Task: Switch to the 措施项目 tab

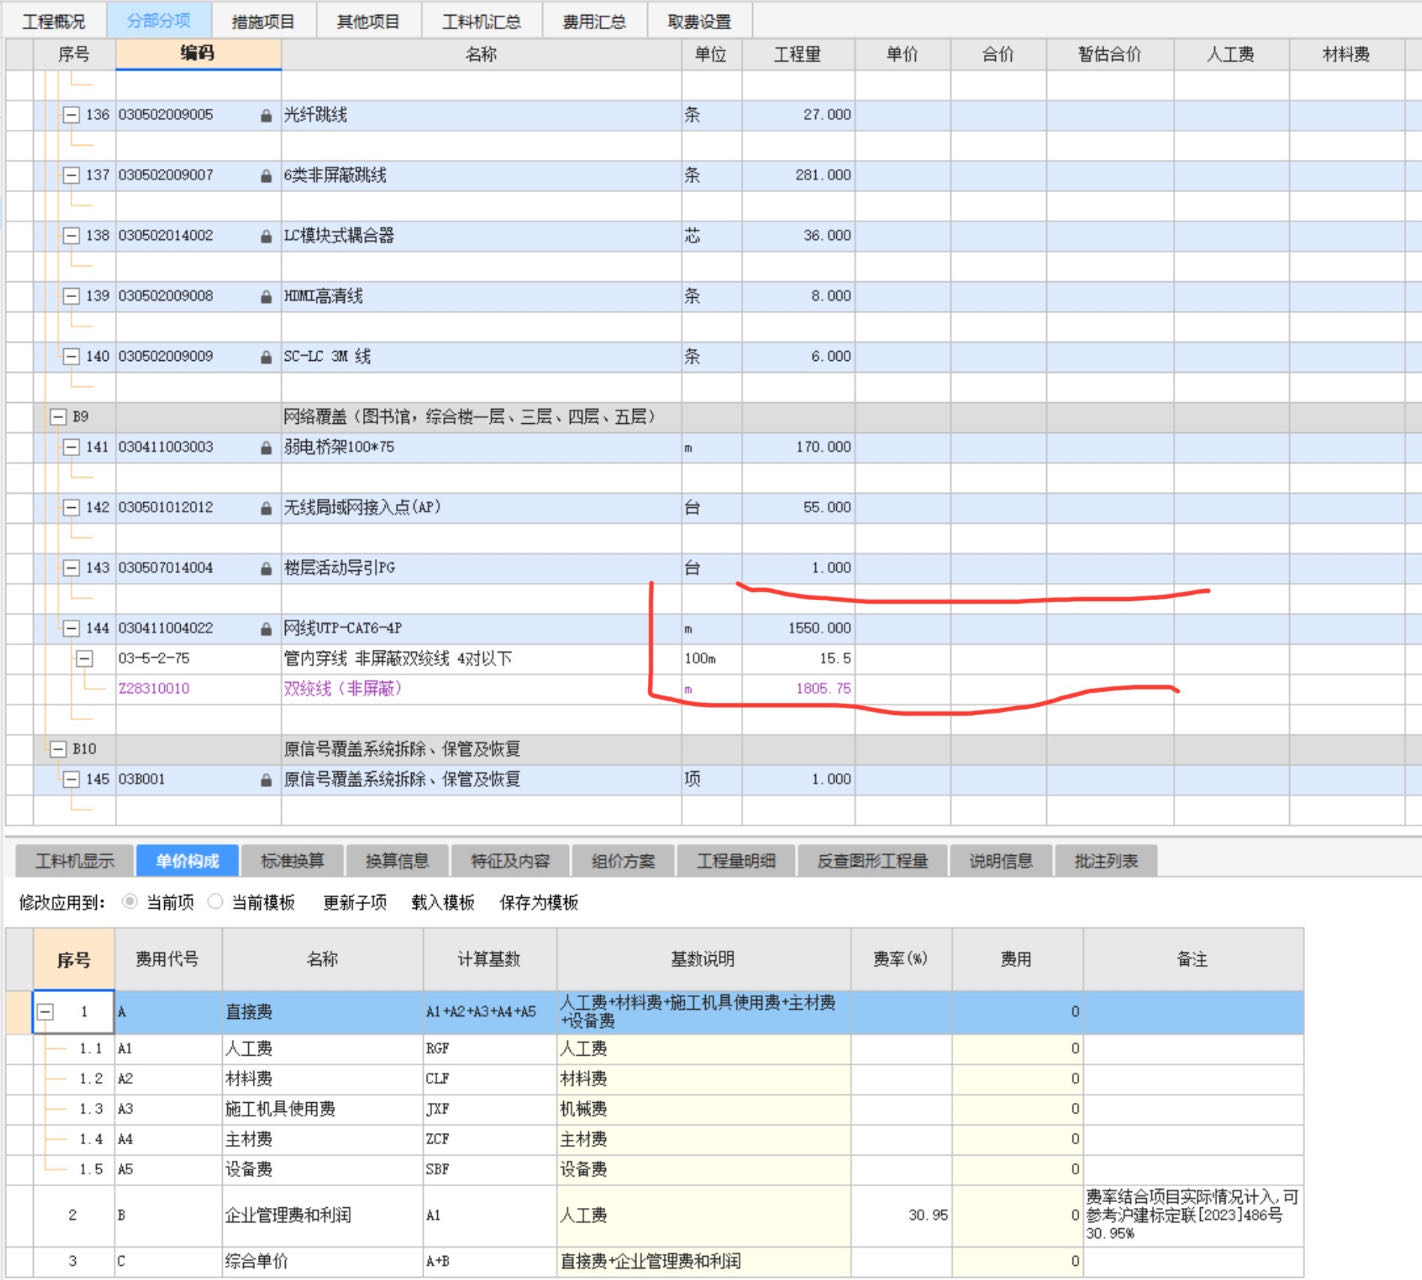Action: [263, 21]
